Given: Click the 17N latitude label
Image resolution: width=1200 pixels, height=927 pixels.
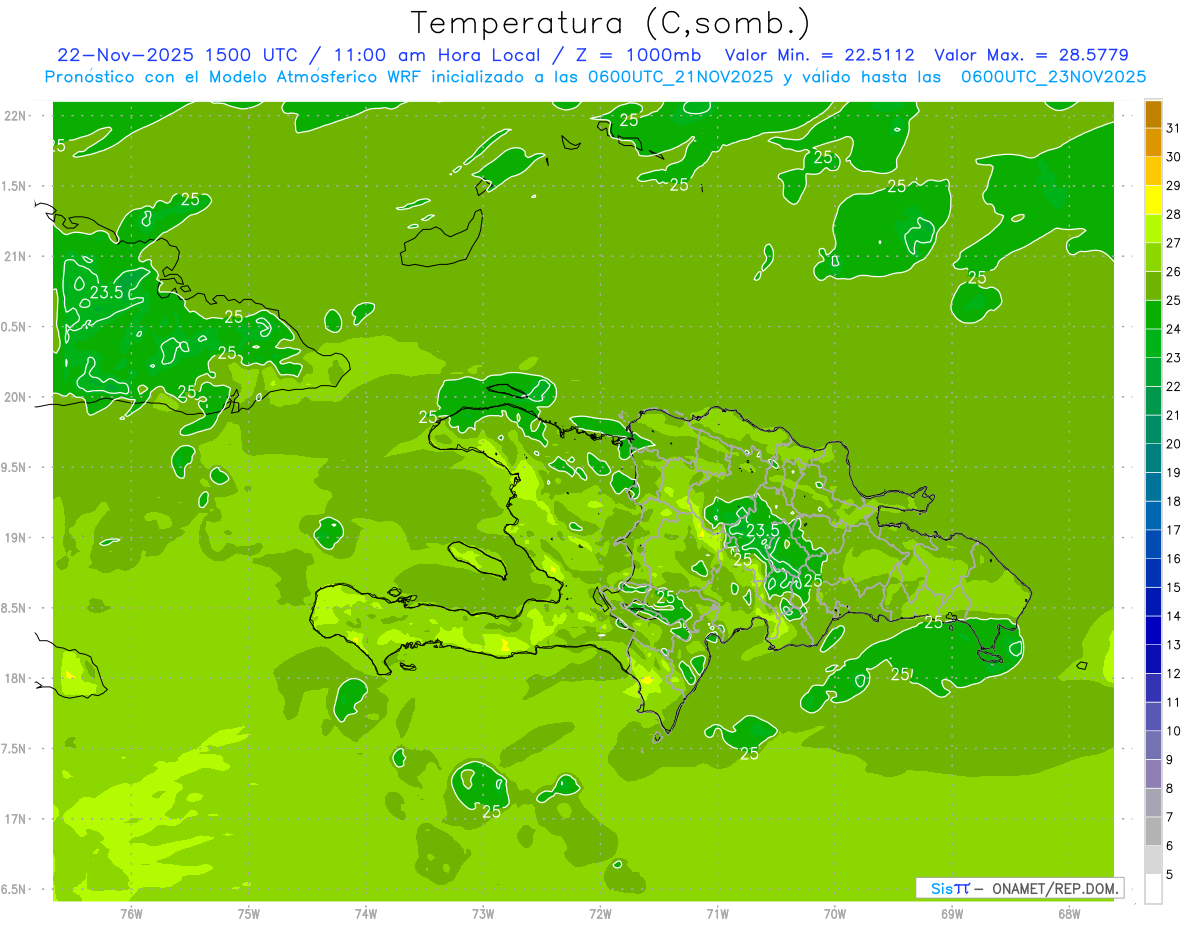Looking at the screenshot, I should pyautogui.click(x=16, y=819).
